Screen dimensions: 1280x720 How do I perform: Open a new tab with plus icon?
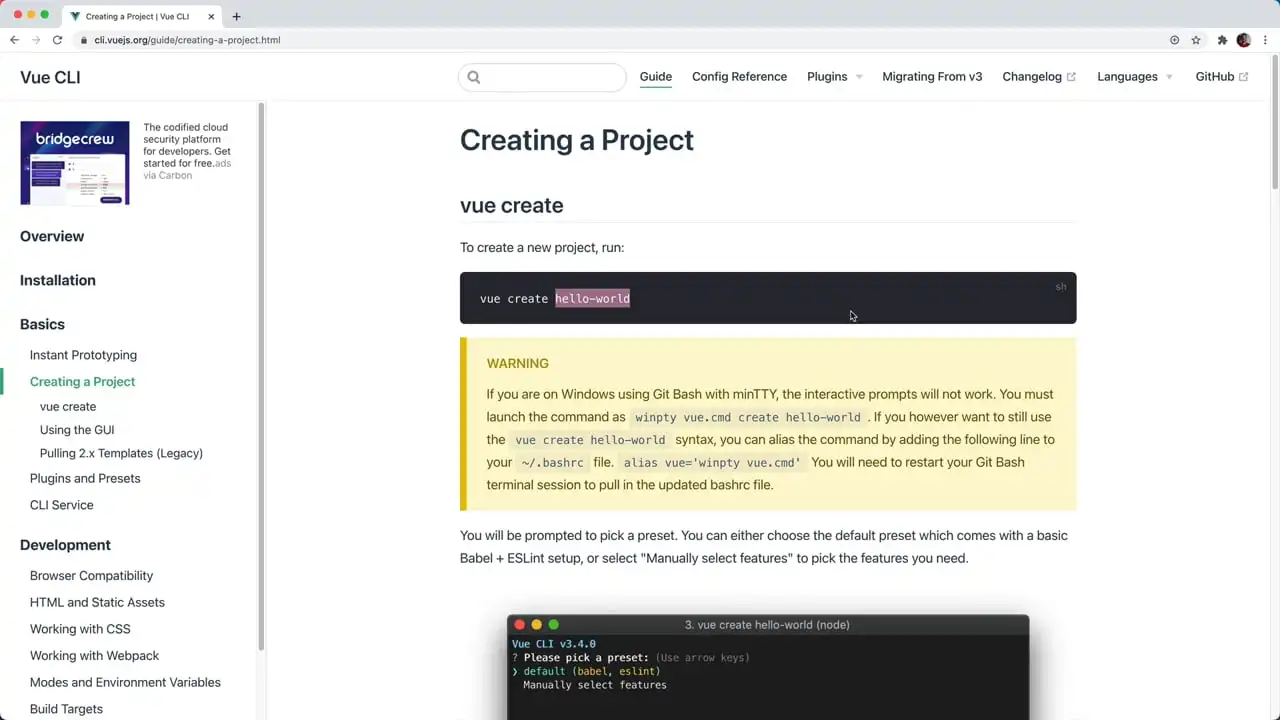(236, 16)
